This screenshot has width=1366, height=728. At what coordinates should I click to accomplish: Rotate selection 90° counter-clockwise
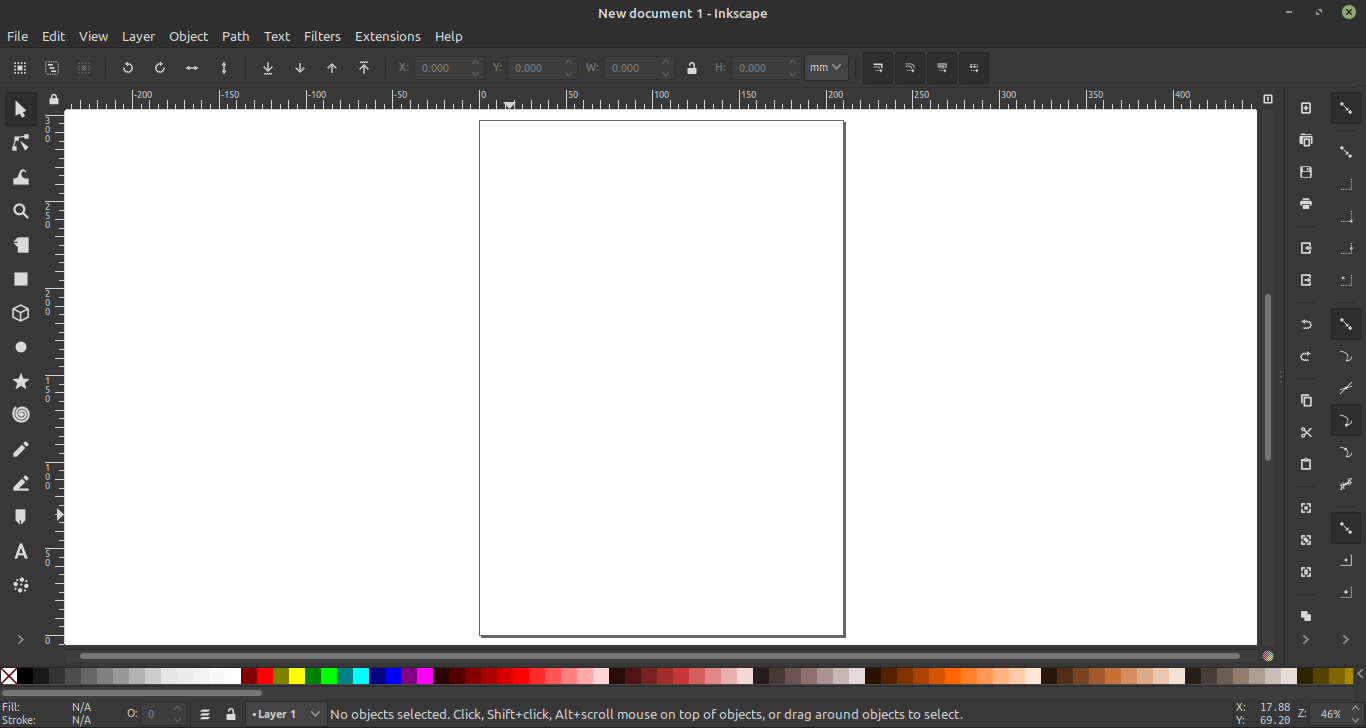128,68
